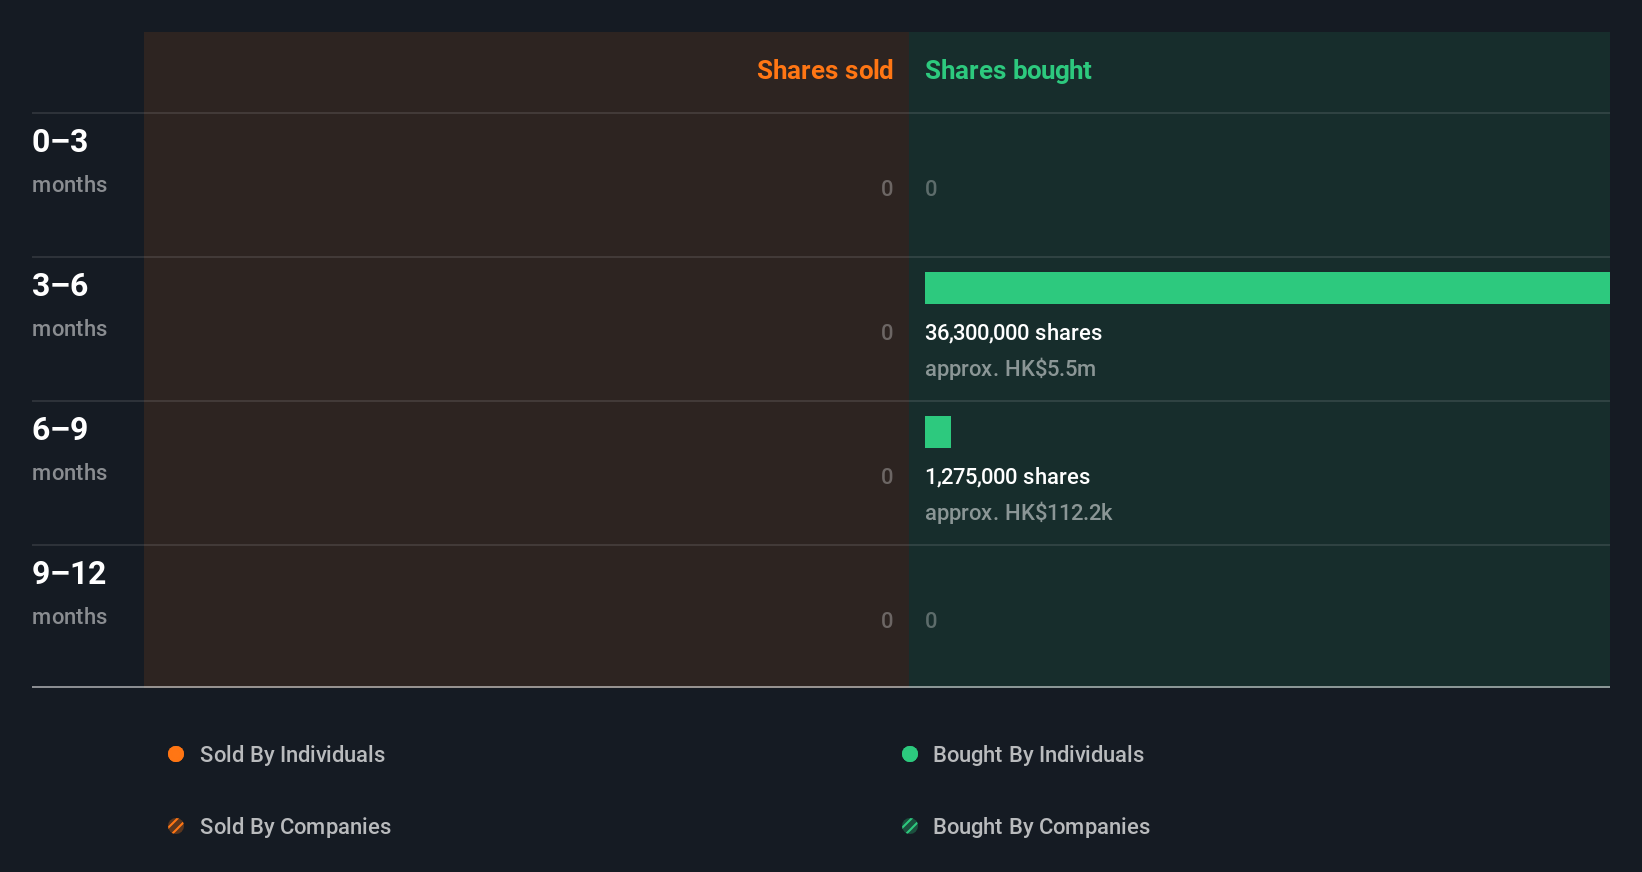This screenshot has width=1642, height=872.
Task: Select the 6–9 months row label
Action: pyautogui.click(x=69, y=449)
